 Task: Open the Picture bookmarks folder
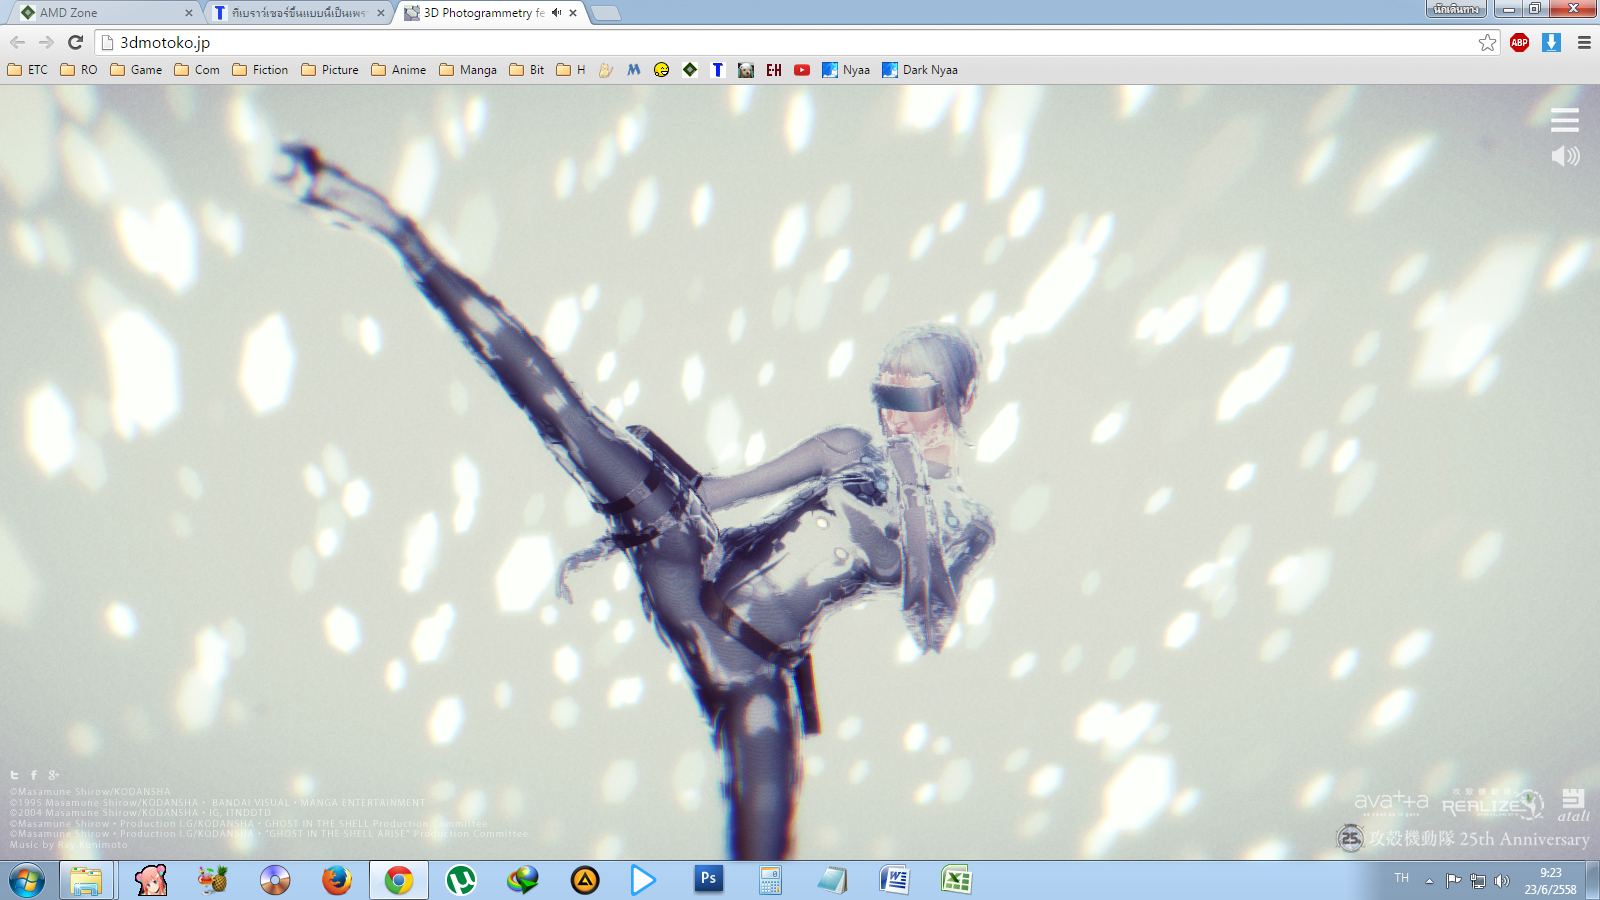tap(330, 70)
